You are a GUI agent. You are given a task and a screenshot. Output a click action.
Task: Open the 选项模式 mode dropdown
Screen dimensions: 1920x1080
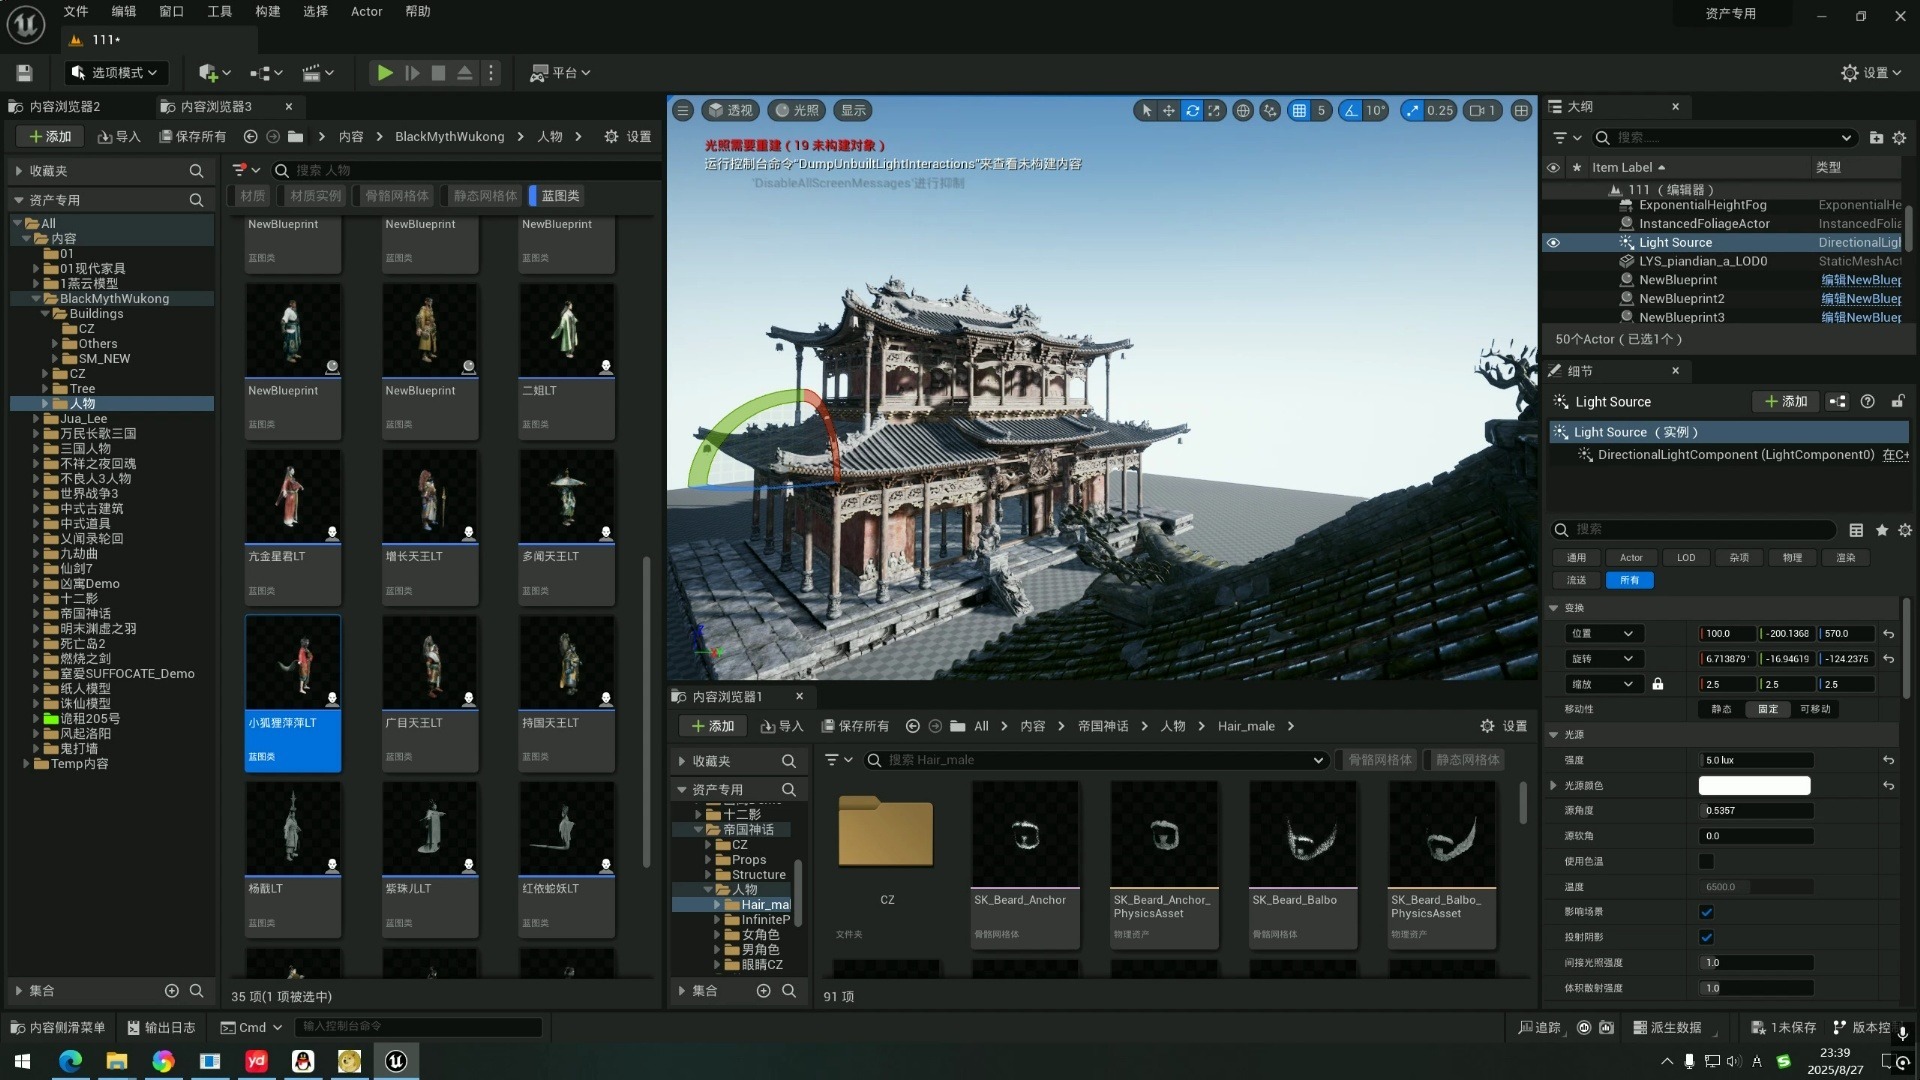click(117, 73)
